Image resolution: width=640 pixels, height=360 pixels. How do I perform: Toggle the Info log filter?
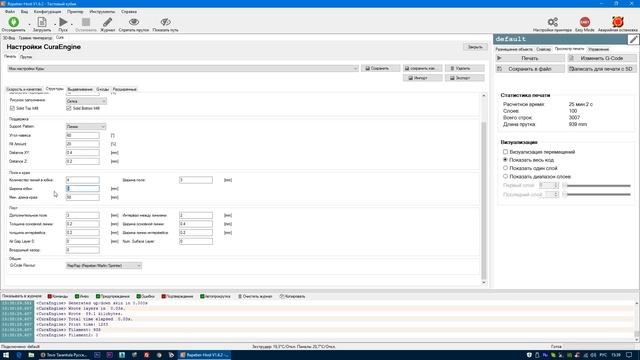[x=82, y=296]
